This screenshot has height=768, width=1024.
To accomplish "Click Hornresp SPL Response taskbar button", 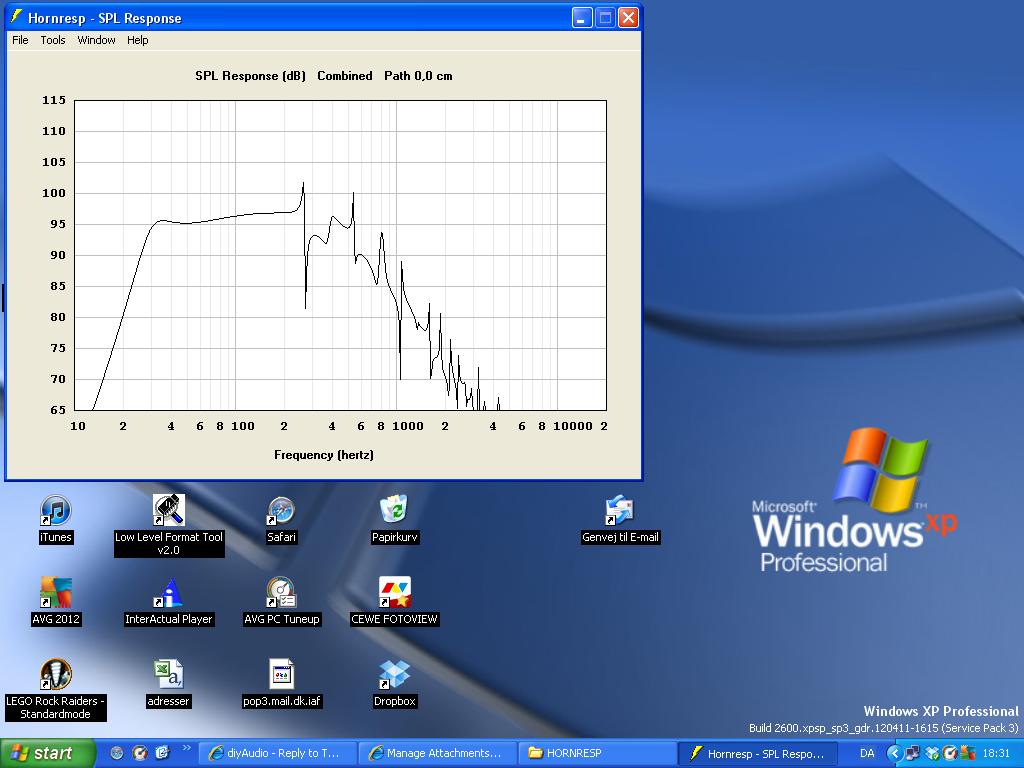I will [x=758, y=754].
